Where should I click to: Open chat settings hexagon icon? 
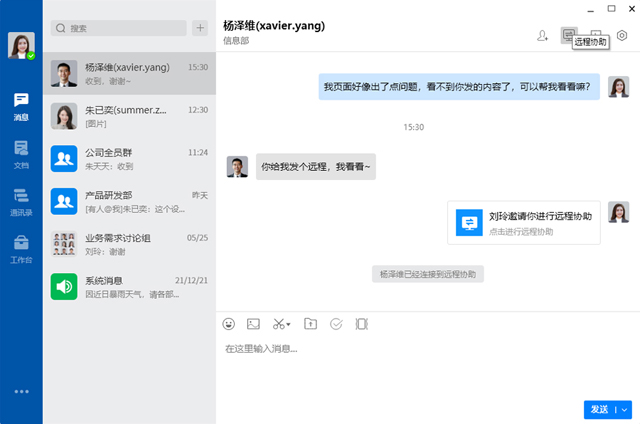[x=622, y=35]
